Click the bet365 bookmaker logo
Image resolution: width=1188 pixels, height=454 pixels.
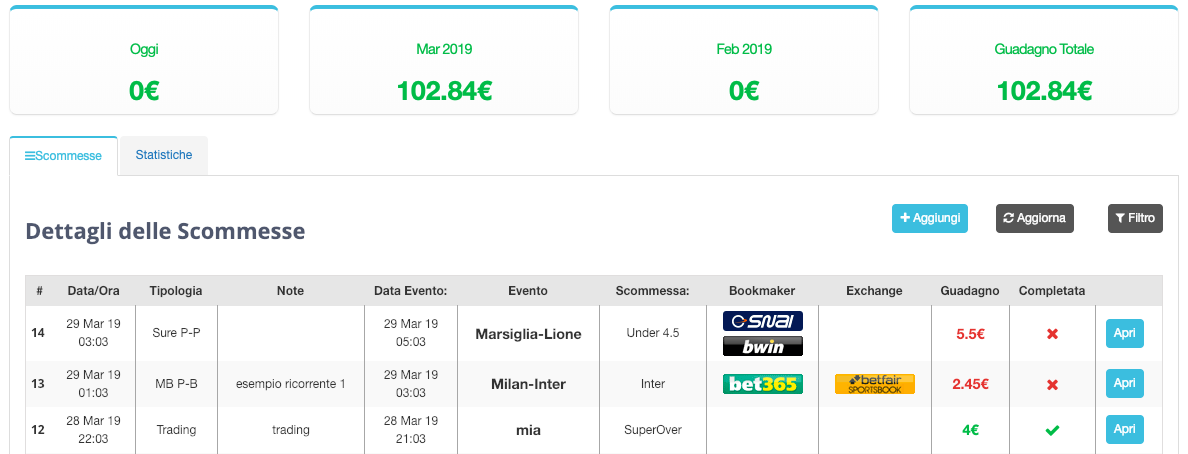tap(762, 384)
